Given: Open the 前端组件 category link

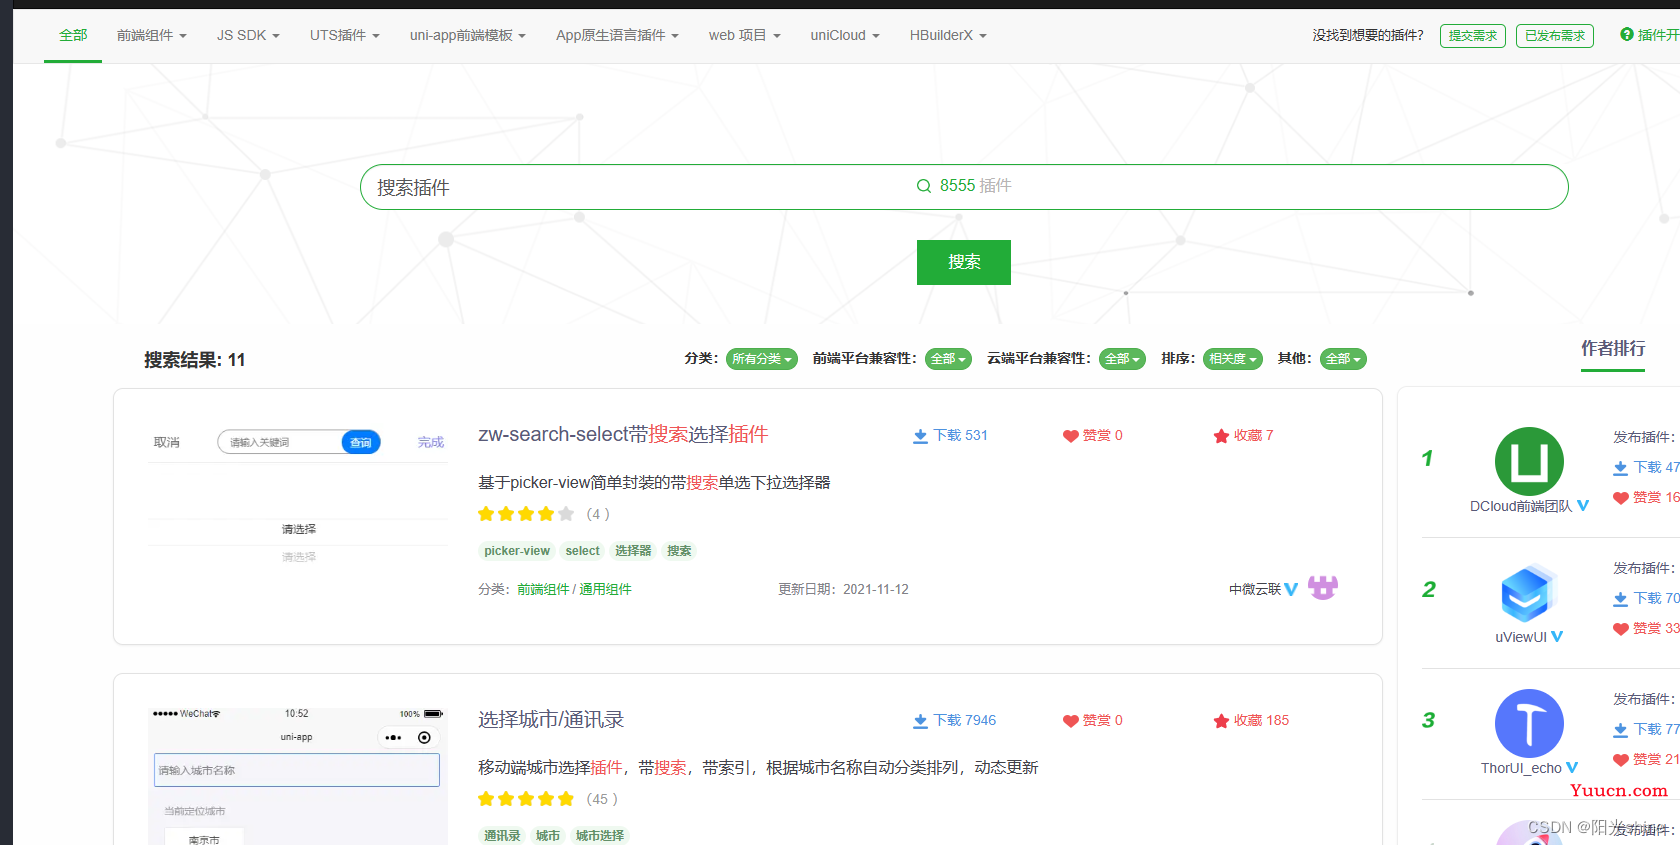Looking at the screenshot, I should (x=543, y=590).
